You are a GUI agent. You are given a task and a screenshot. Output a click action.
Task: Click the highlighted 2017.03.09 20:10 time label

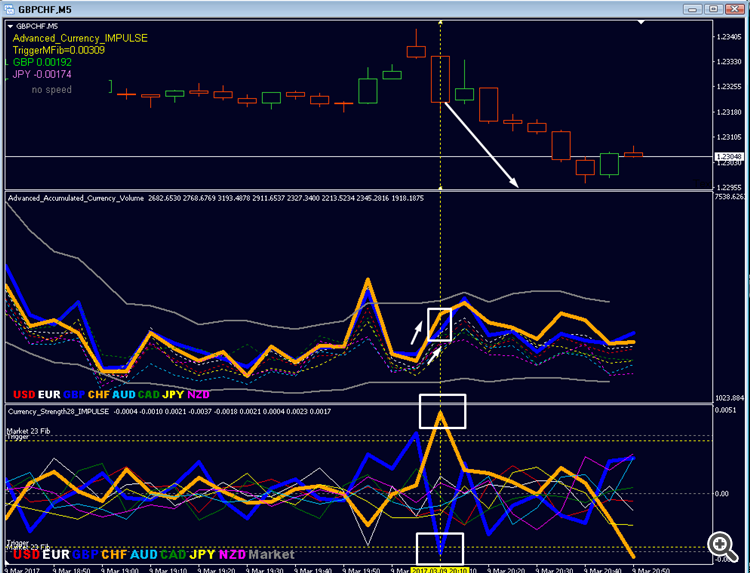(x=440, y=570)
